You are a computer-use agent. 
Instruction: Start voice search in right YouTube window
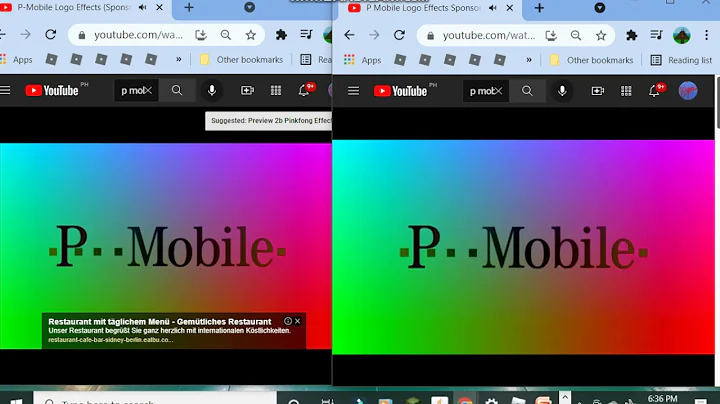pos(562,91)
